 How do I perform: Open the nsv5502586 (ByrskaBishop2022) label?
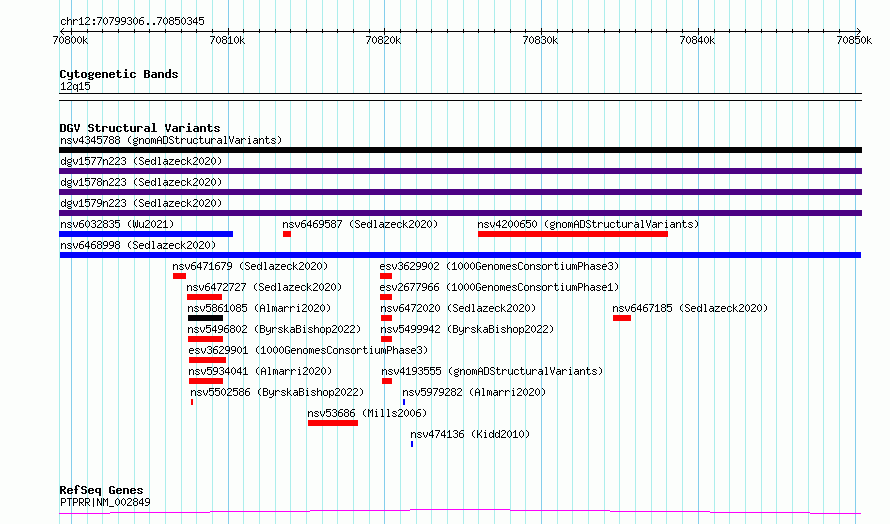click(x=277, y=392)
